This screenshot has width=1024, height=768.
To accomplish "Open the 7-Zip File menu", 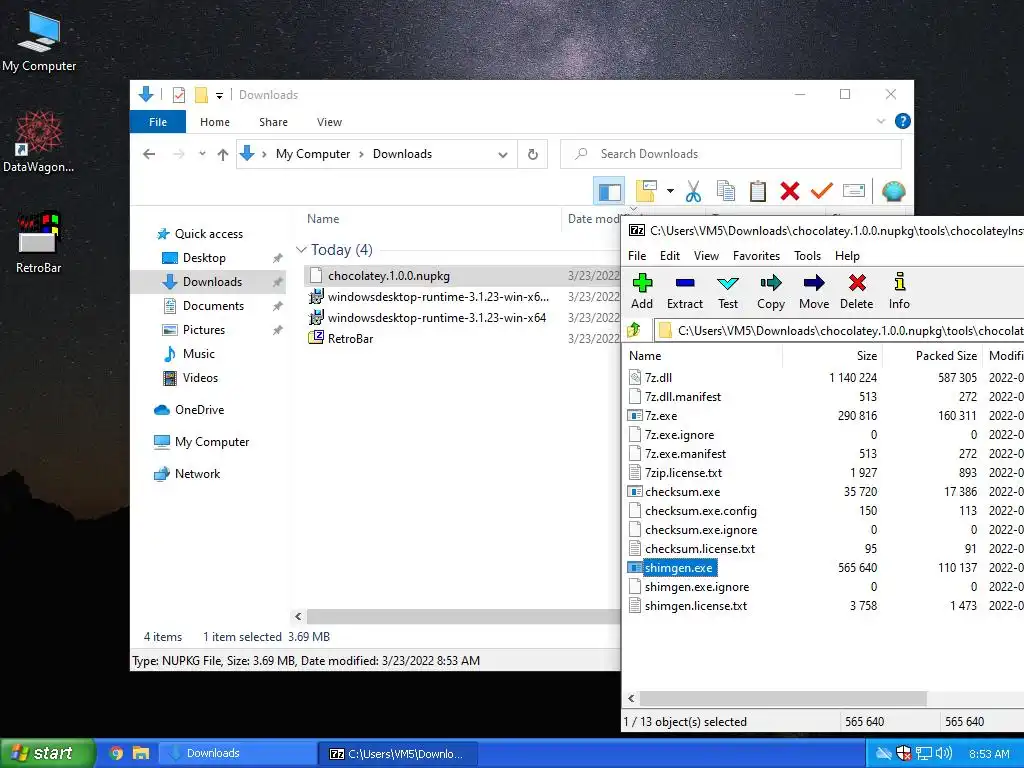I will (637, 256).
